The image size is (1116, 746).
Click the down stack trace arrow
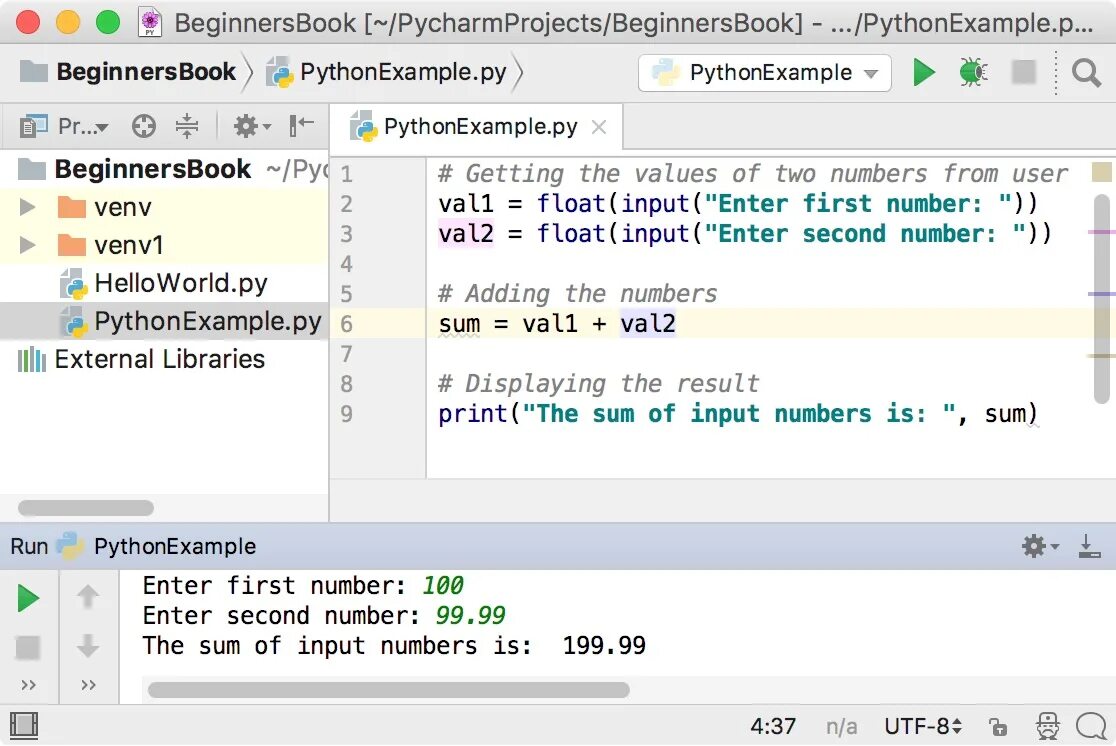click(x=88, y=646)
